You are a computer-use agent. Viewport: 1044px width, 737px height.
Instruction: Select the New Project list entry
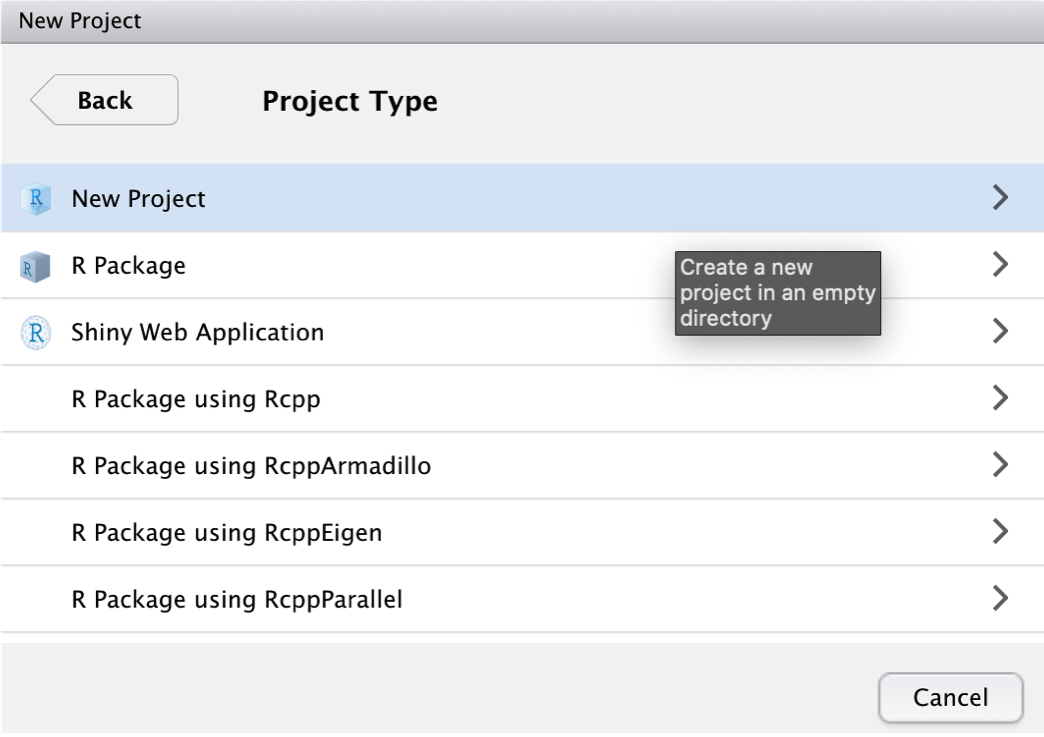(139, 198)
